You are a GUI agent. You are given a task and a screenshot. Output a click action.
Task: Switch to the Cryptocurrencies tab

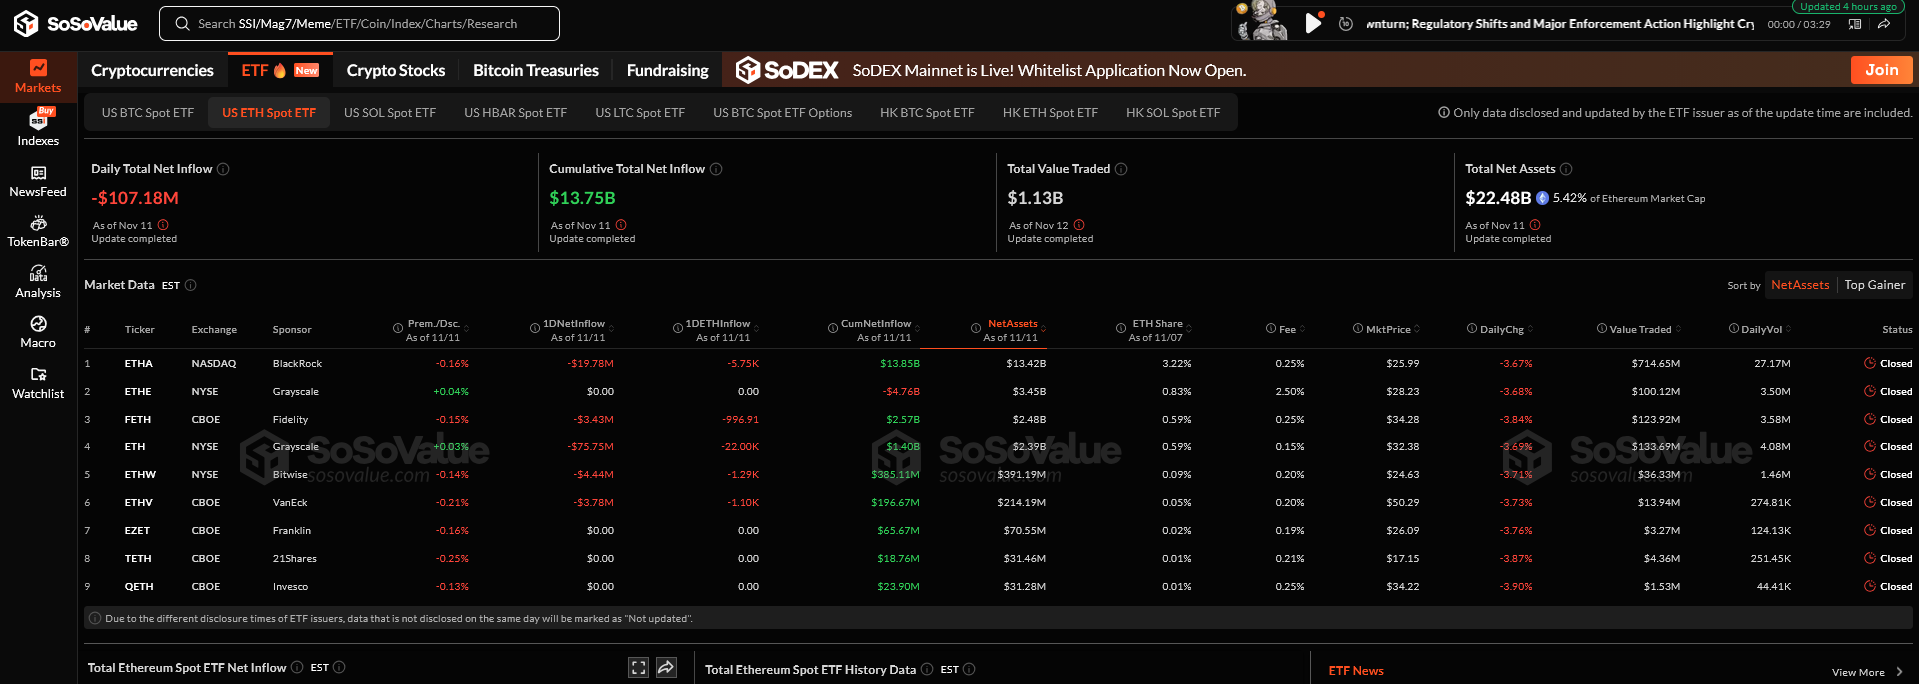click(152, 70)
